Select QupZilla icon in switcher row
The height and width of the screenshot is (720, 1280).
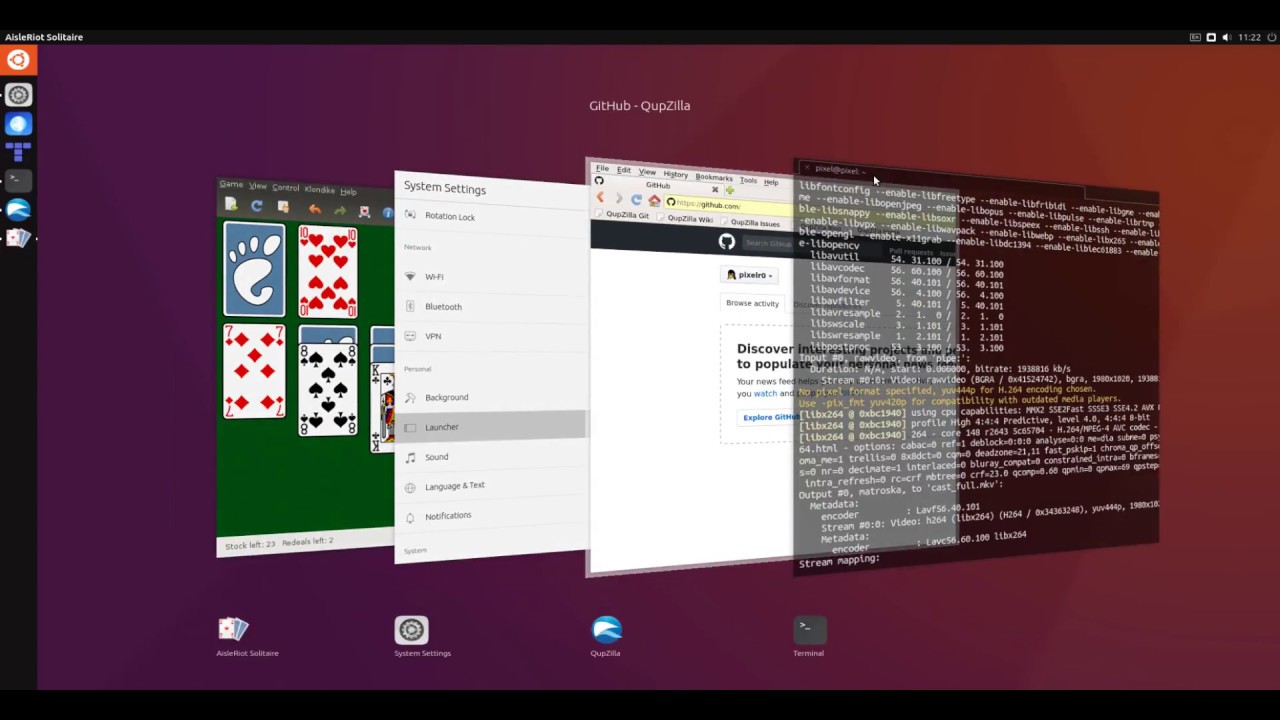pos(607,629)
